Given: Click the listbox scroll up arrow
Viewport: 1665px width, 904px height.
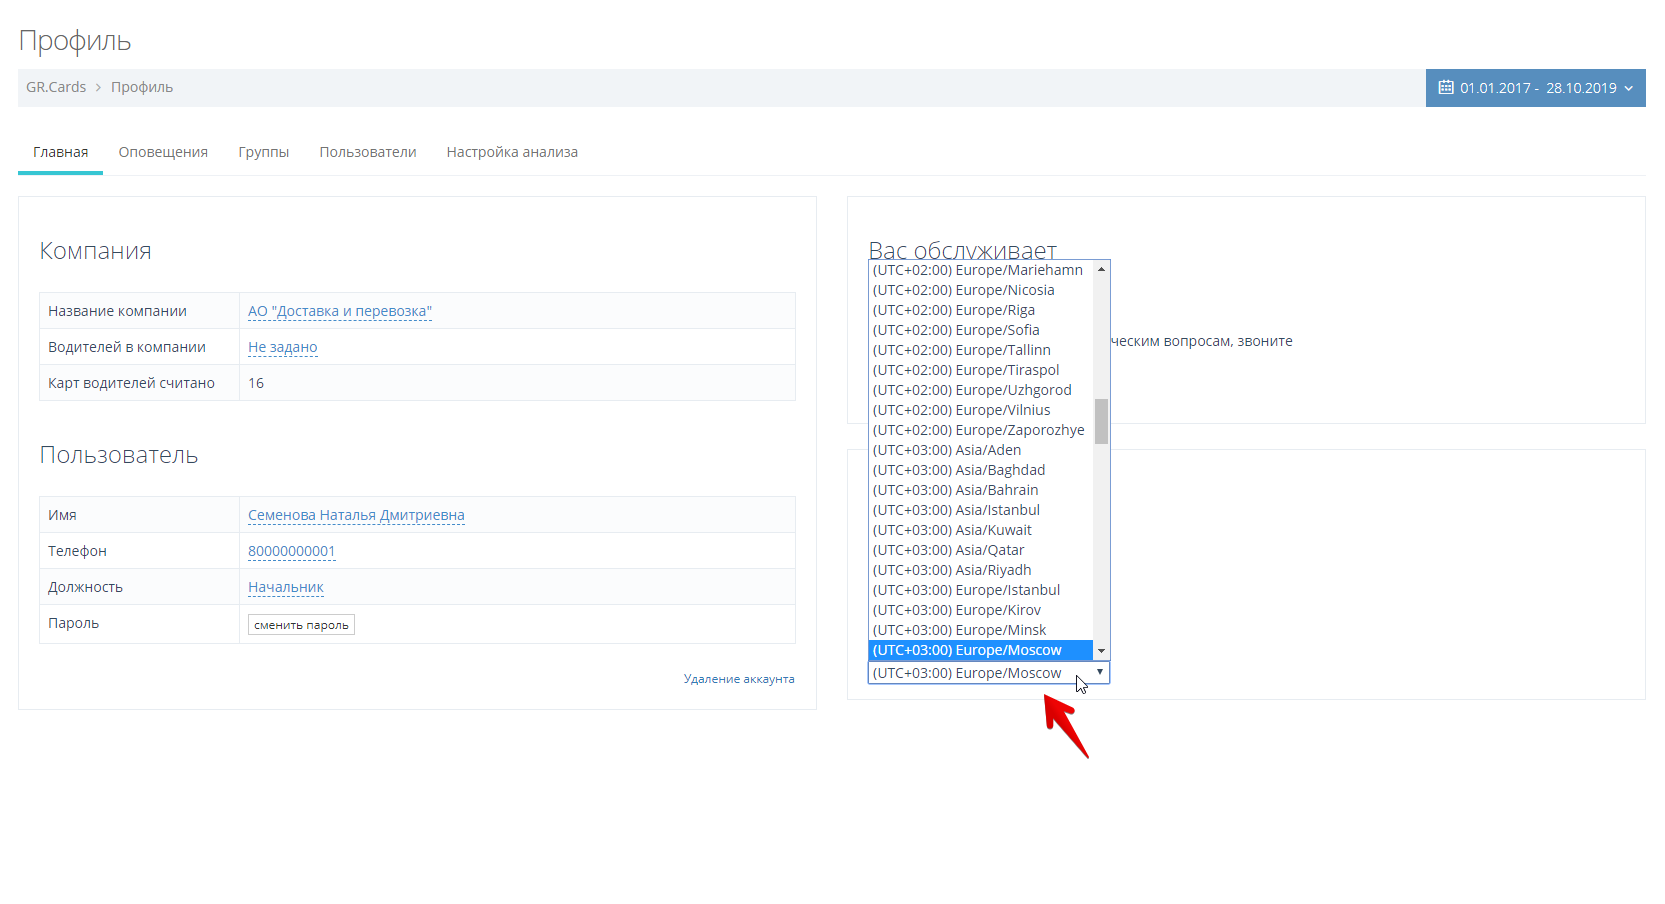Looking at the screenshot, I should pyautogui.click(x=1101, y=269).
